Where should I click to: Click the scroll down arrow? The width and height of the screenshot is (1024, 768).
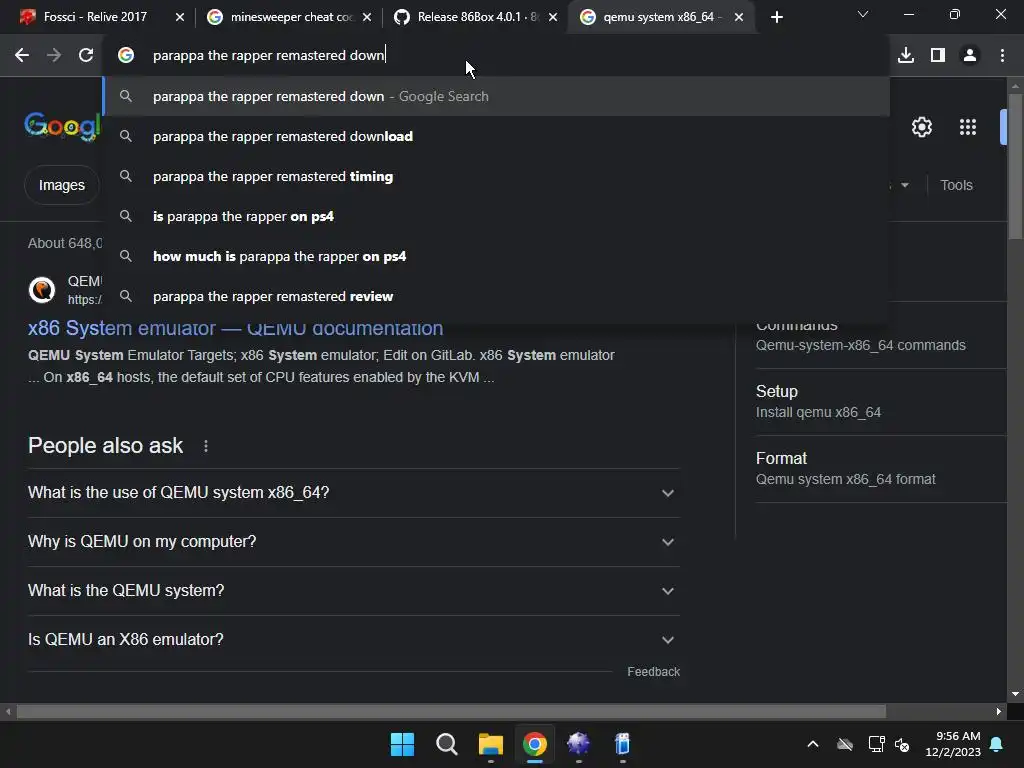pyautogui.click(x=1016, y=694)
